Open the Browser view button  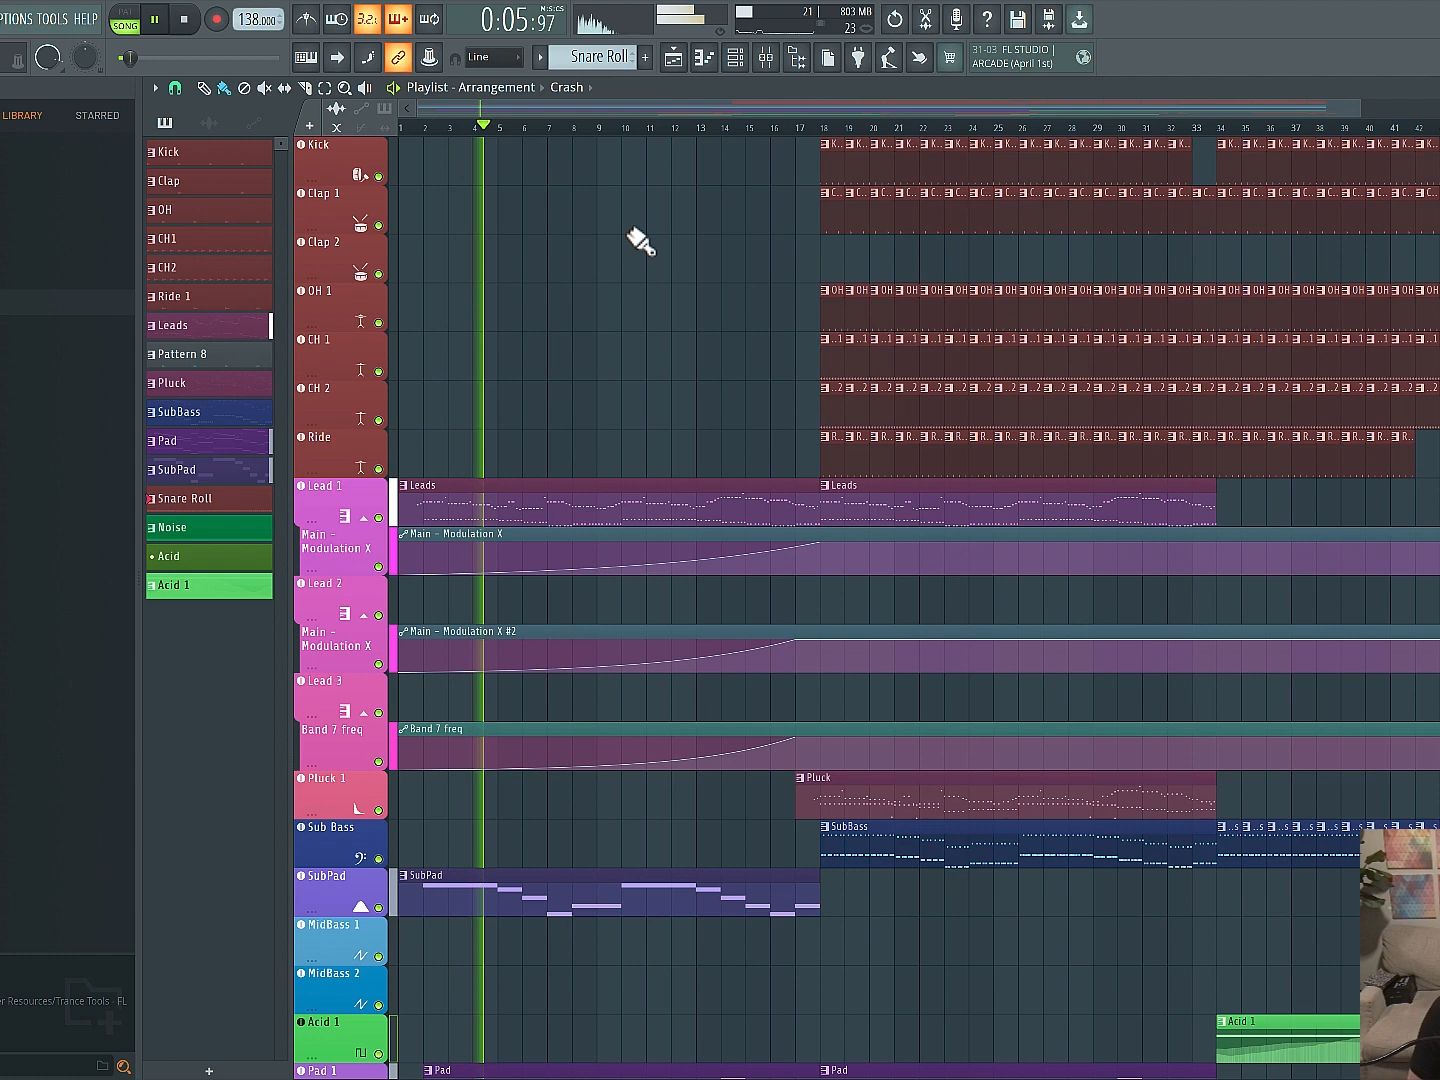[797, 58]
